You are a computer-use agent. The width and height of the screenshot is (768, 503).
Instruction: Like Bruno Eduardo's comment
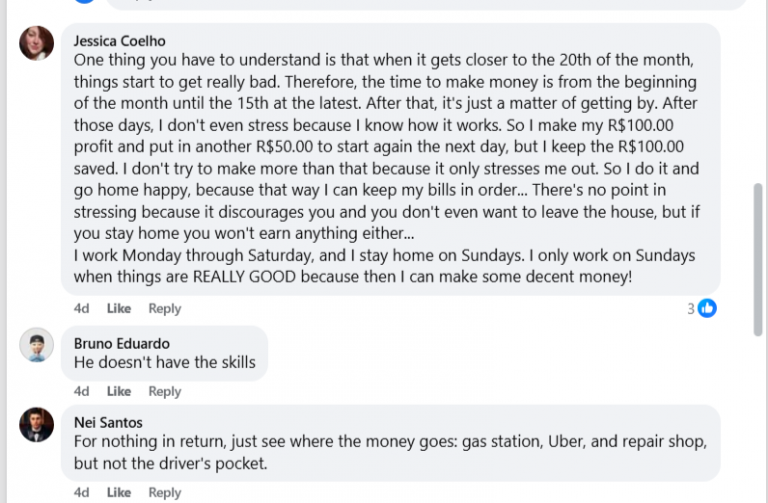[119, 391]
